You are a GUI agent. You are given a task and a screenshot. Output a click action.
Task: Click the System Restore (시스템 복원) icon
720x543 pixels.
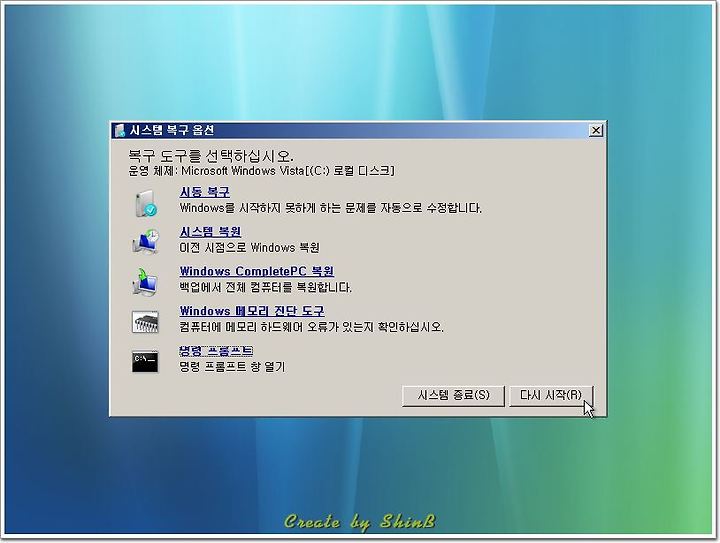[146, 241]
